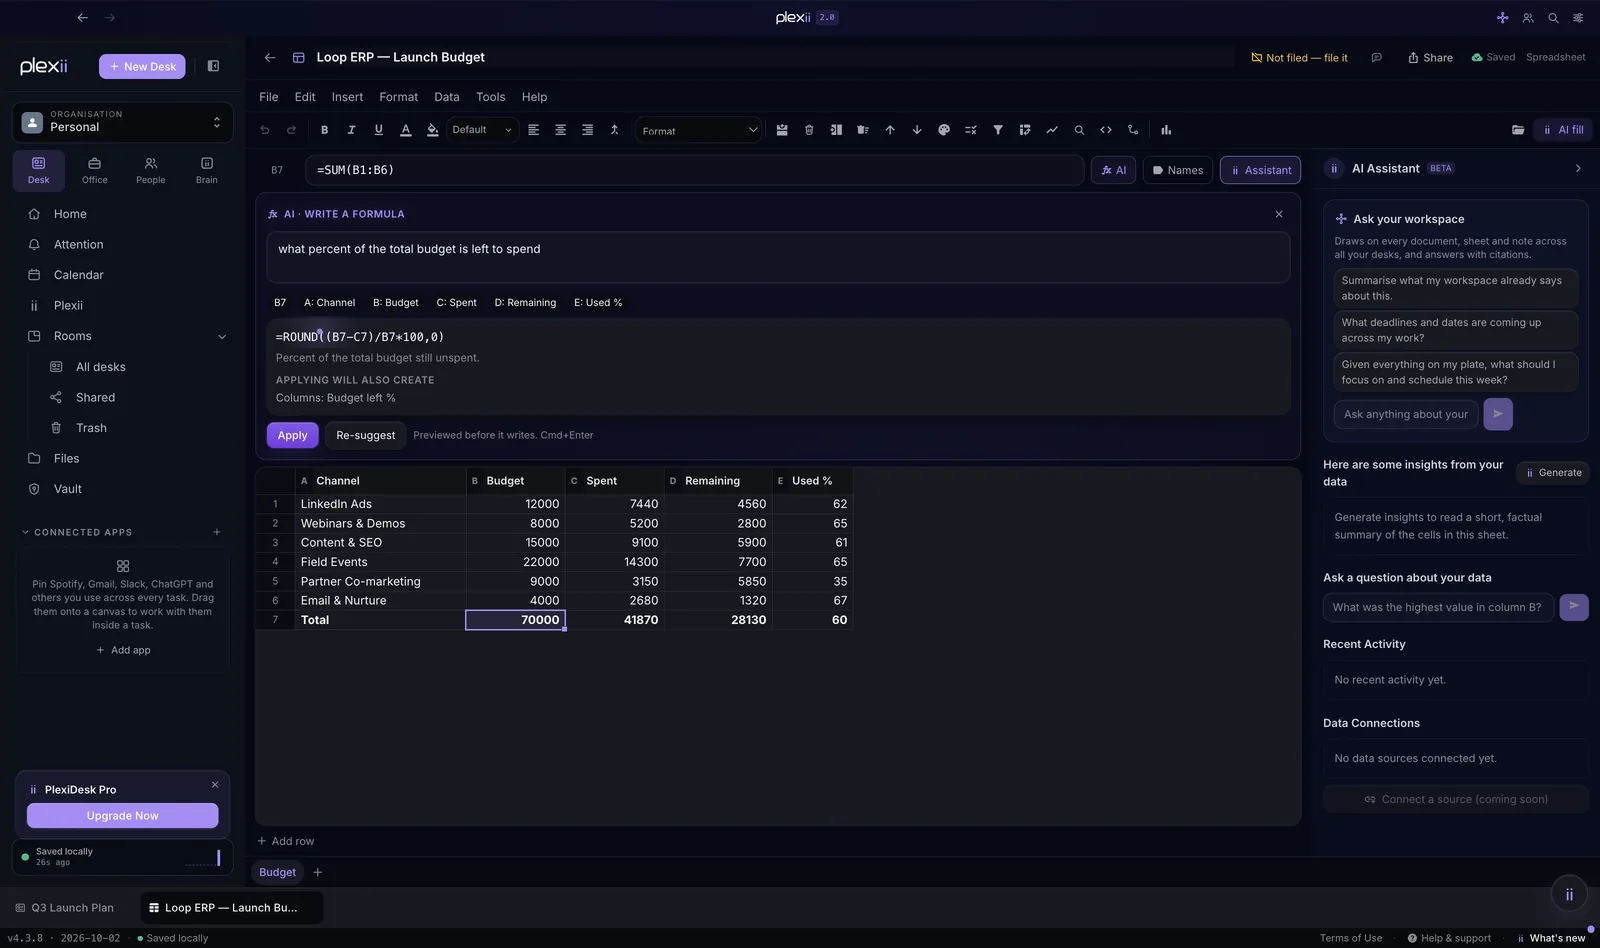The image size is (1600, 948).
Task: Select the Total Budget cell 70000
Action: point(516,620)
